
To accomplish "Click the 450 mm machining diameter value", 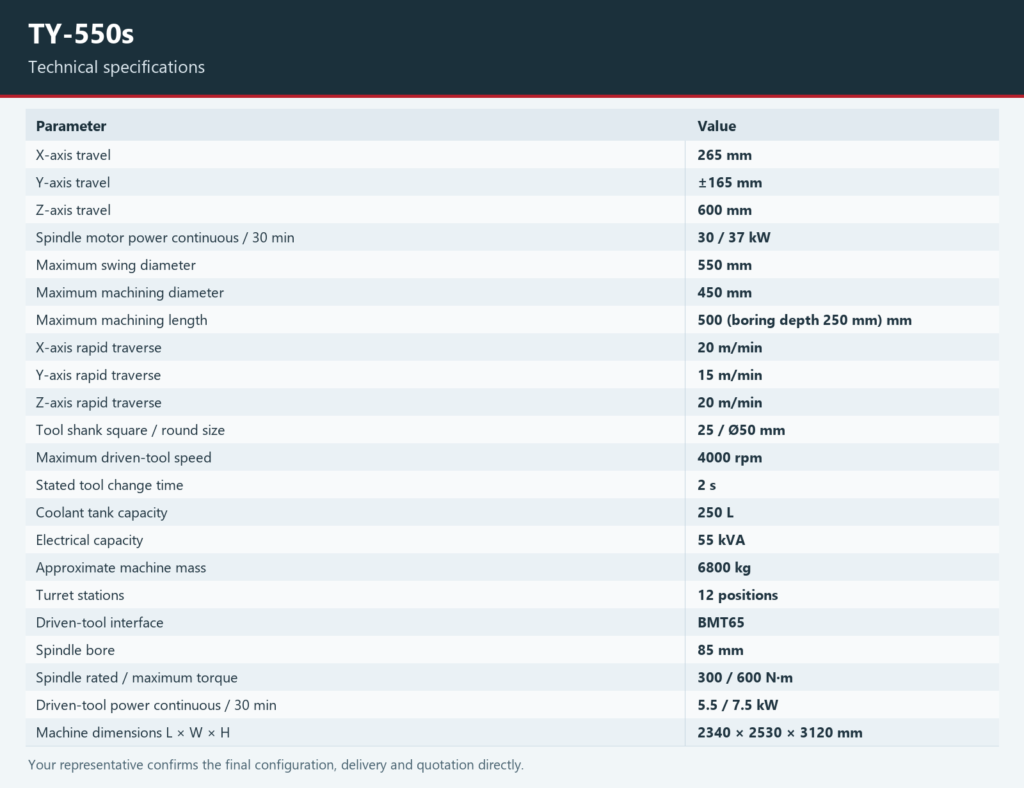I will (x=724, y=292).
